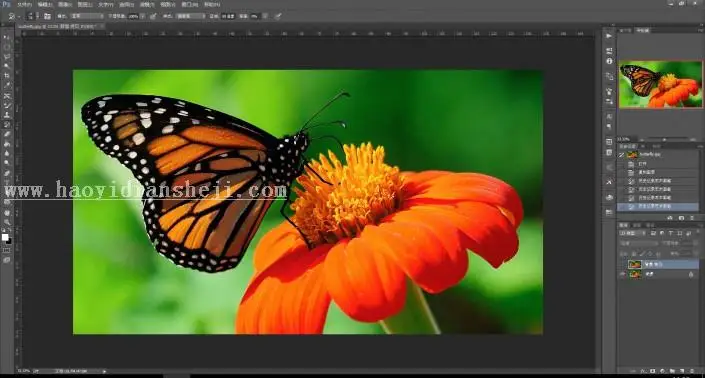Select the Zoom tool
This screenshot has height=378, width=705.
7,222
